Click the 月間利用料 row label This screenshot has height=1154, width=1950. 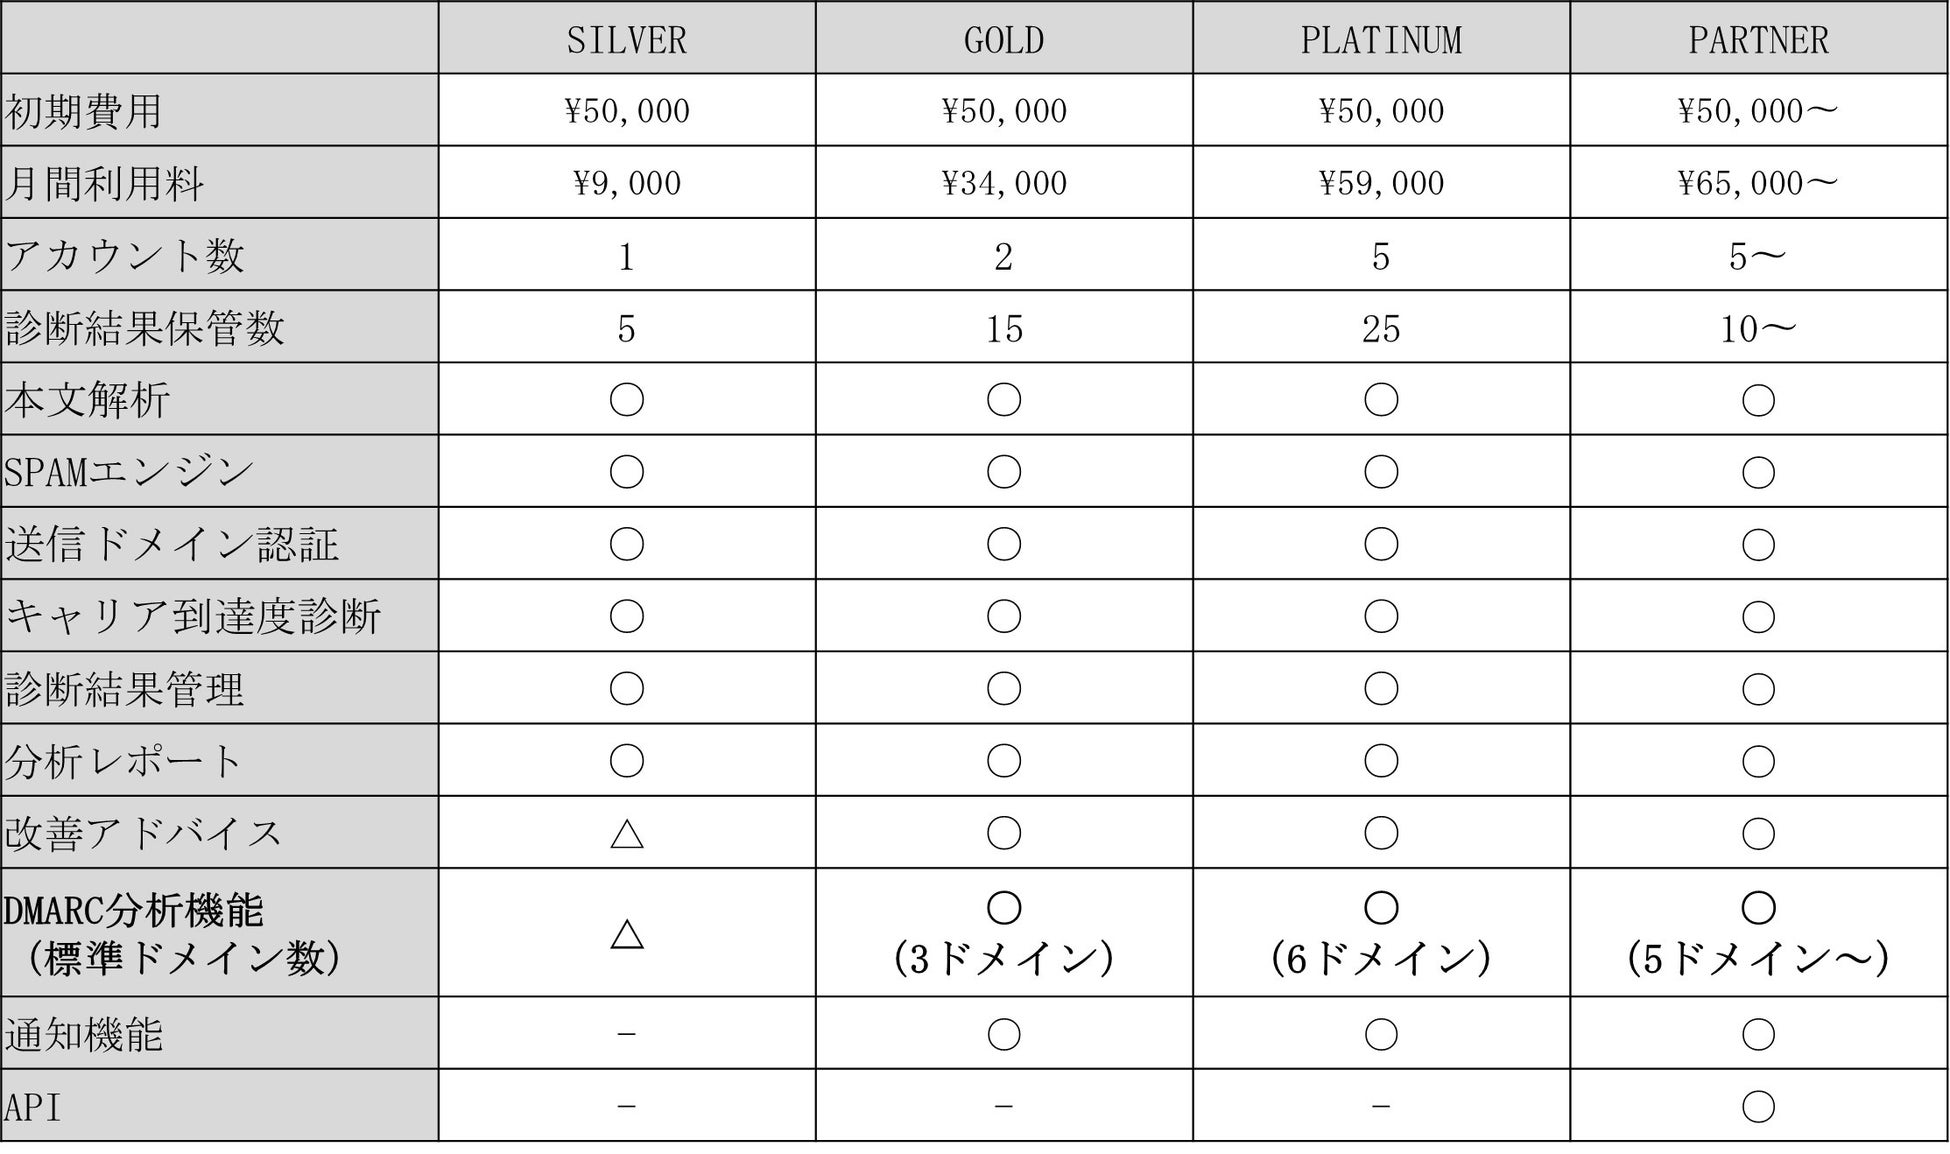coord(105,184)
